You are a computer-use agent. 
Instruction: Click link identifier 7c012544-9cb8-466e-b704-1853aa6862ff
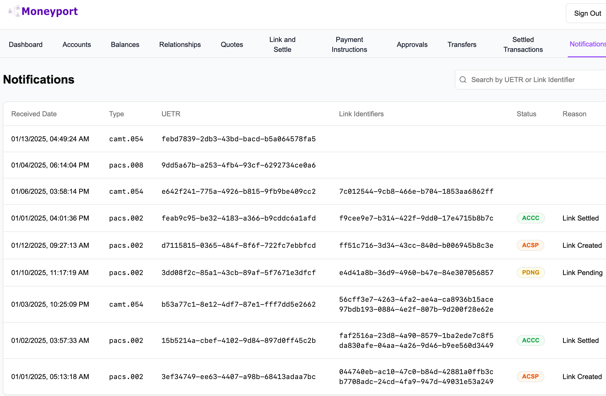click(x=416, y=192)
